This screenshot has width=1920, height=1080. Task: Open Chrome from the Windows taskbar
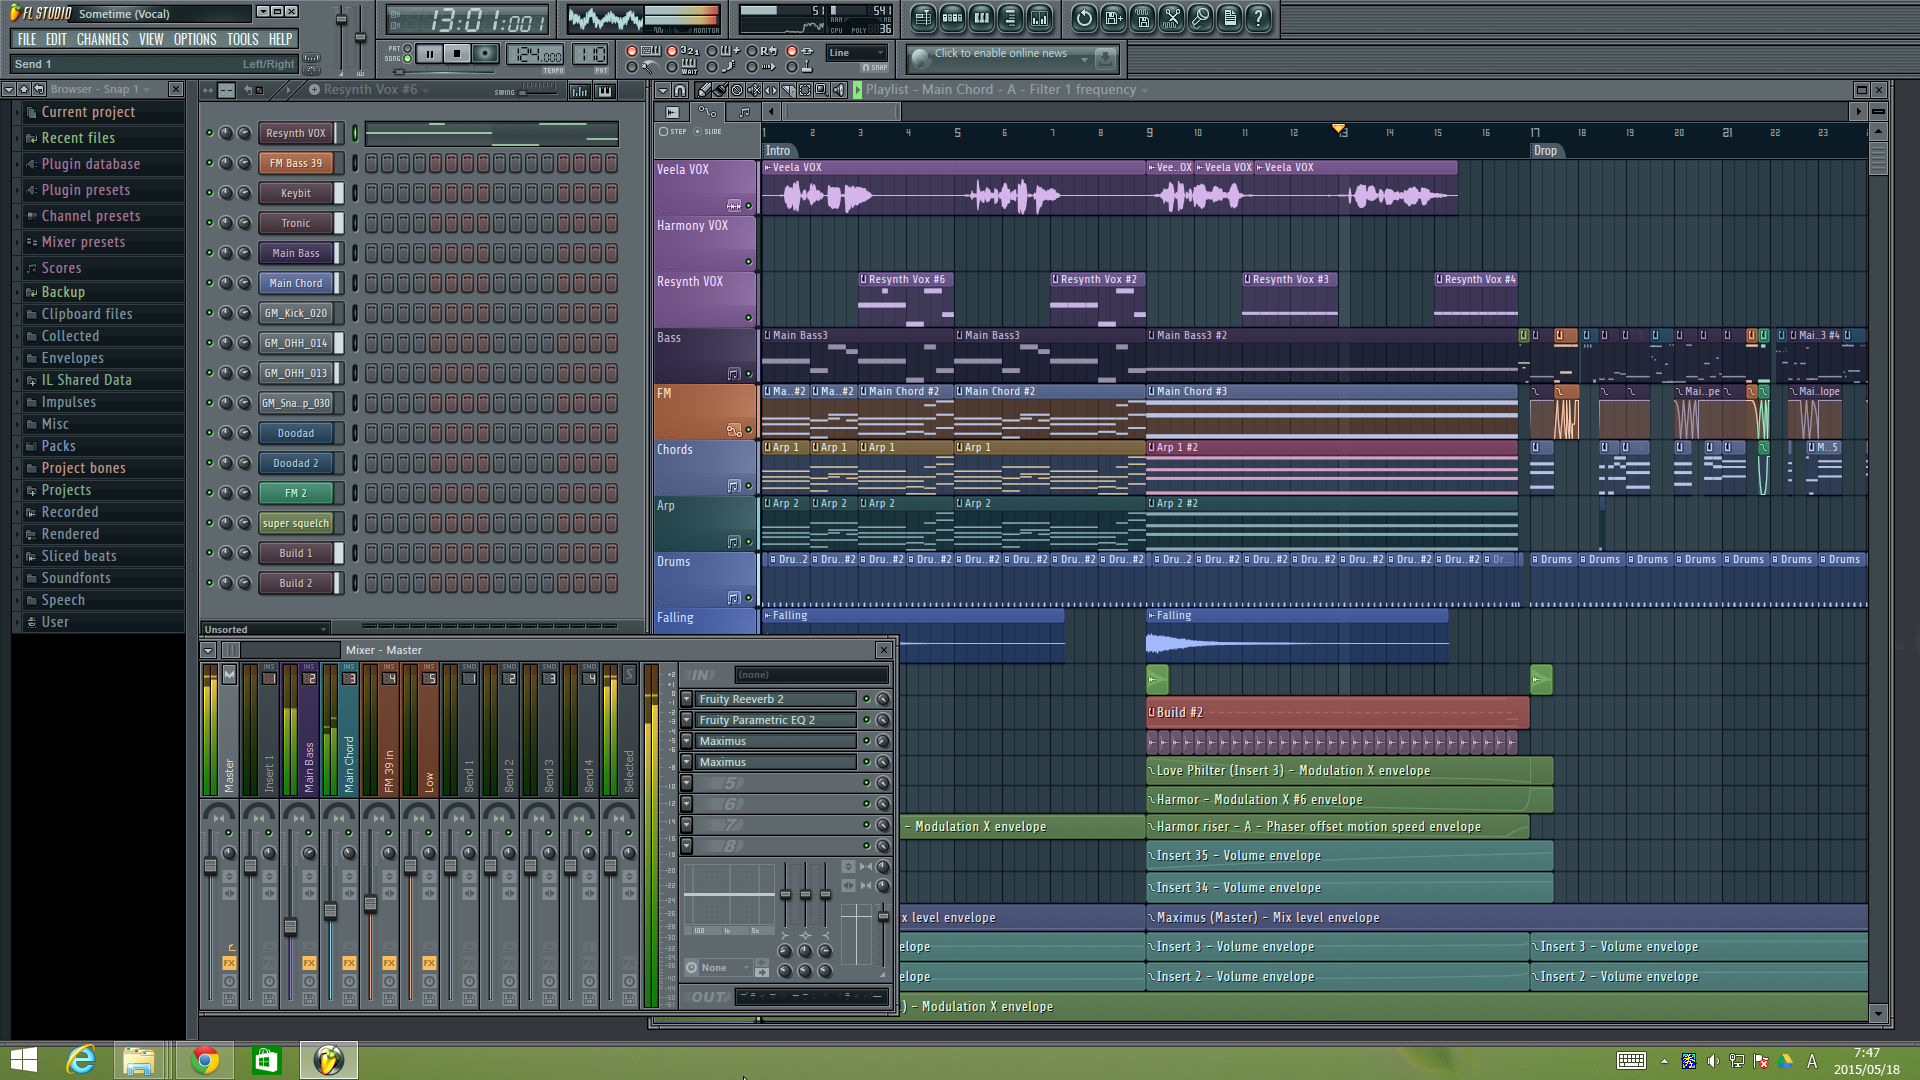205,1059
